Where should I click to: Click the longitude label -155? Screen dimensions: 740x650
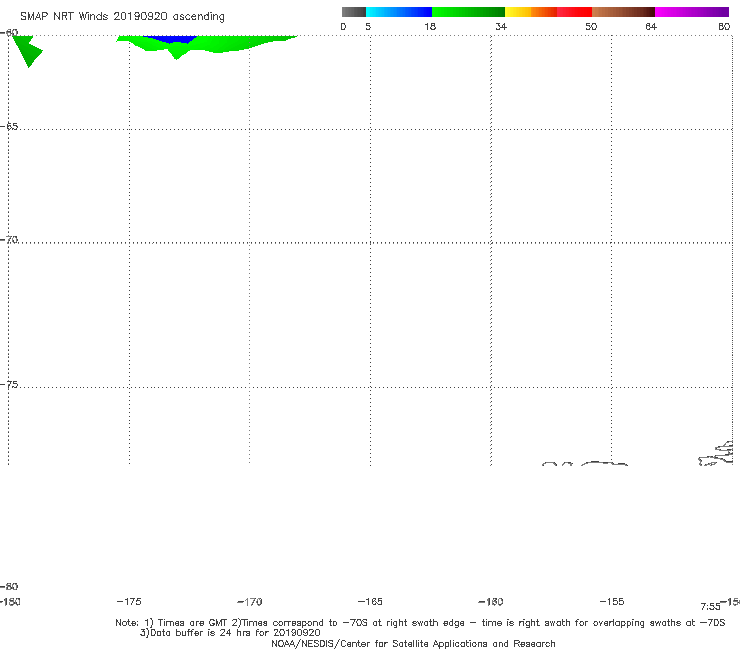[612, 601]
